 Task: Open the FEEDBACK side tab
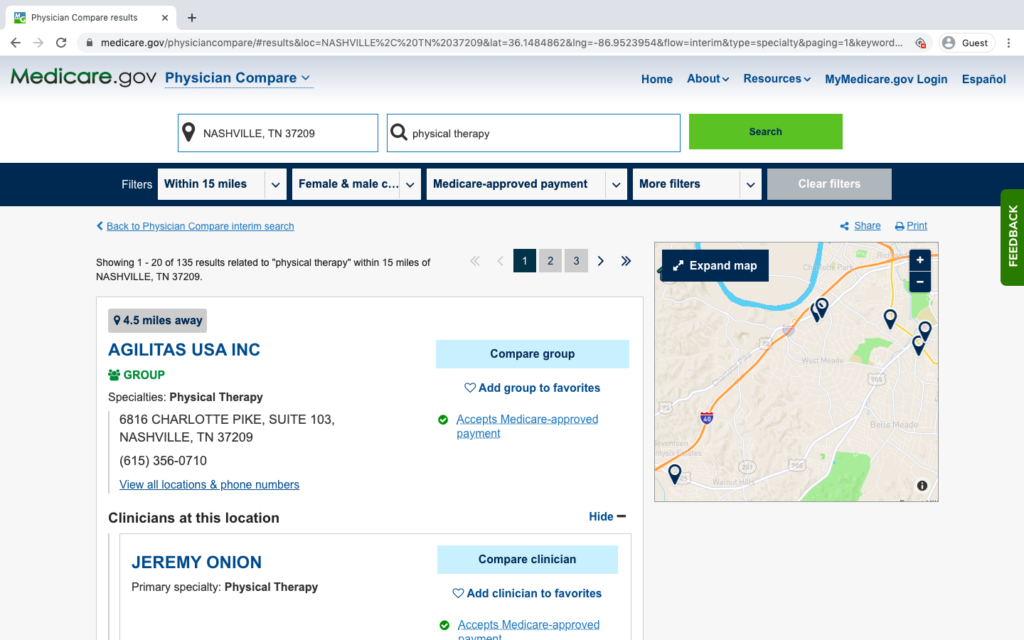[1012, 237]
